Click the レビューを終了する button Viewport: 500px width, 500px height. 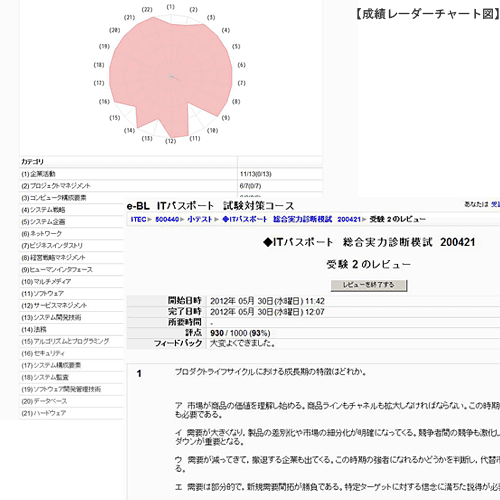point(369,285)
